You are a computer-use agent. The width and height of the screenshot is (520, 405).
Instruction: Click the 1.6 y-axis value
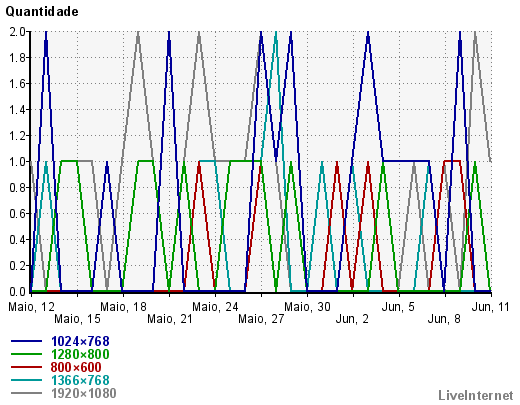click(18, 84)
